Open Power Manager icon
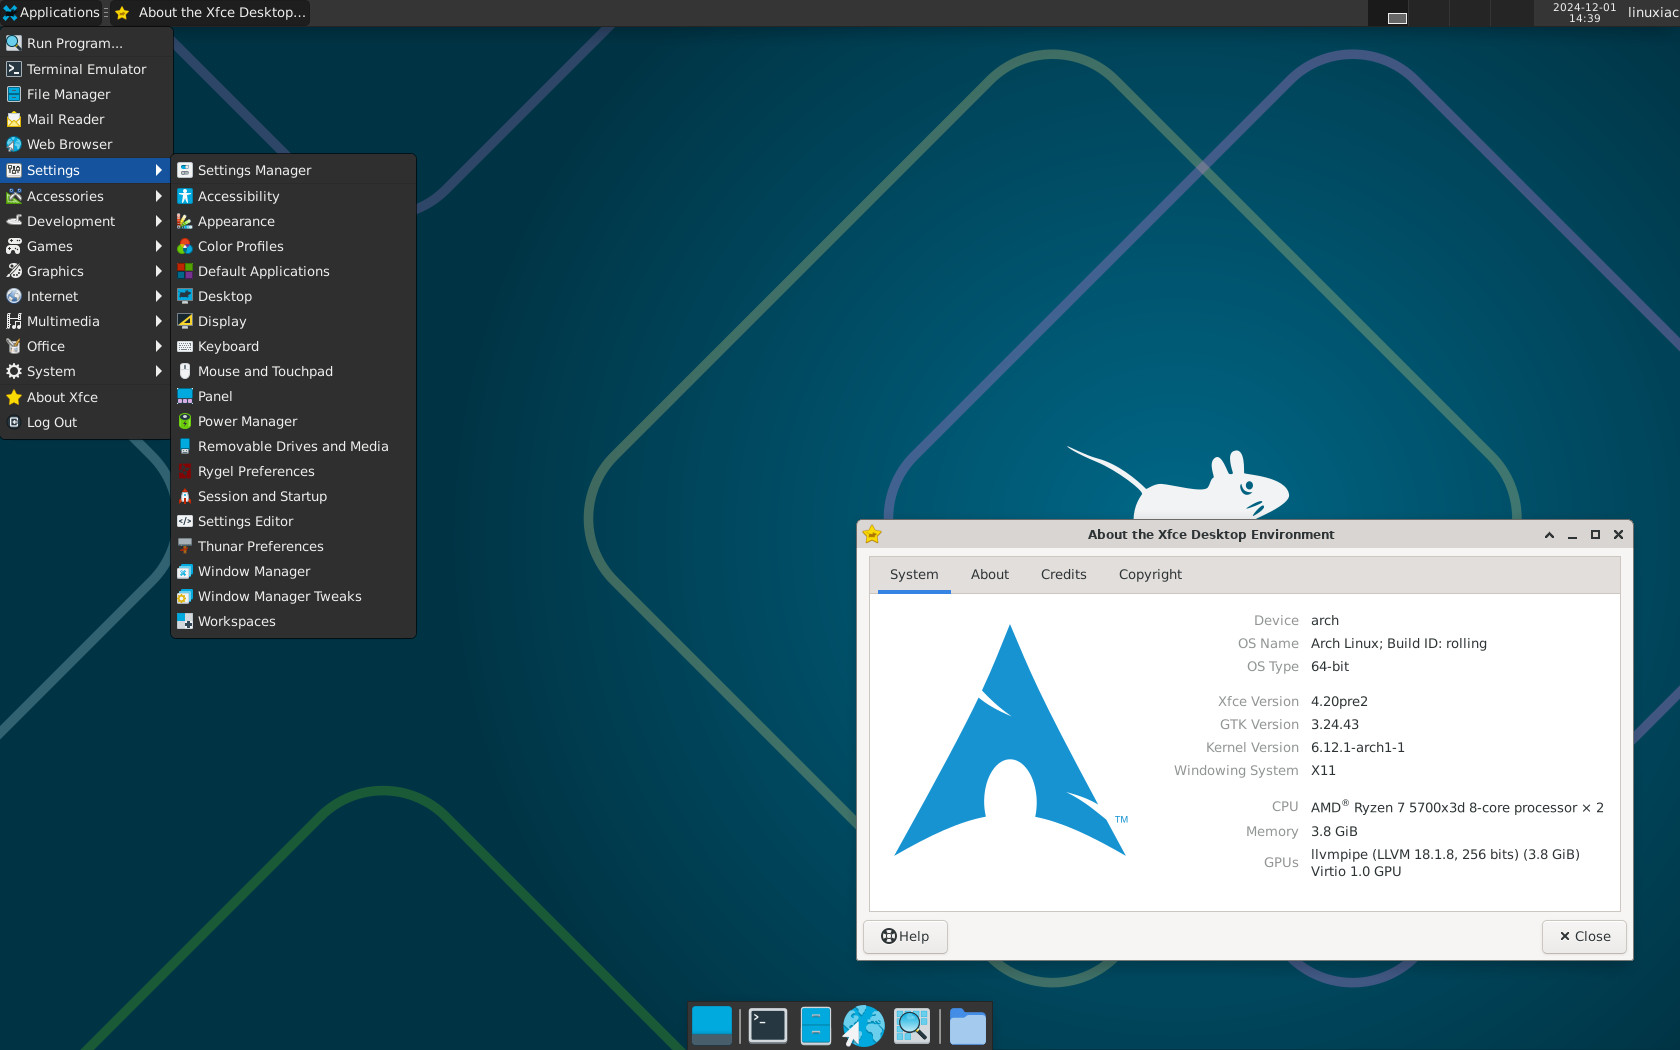The image size is (1680, 1050). pos(185,421)
